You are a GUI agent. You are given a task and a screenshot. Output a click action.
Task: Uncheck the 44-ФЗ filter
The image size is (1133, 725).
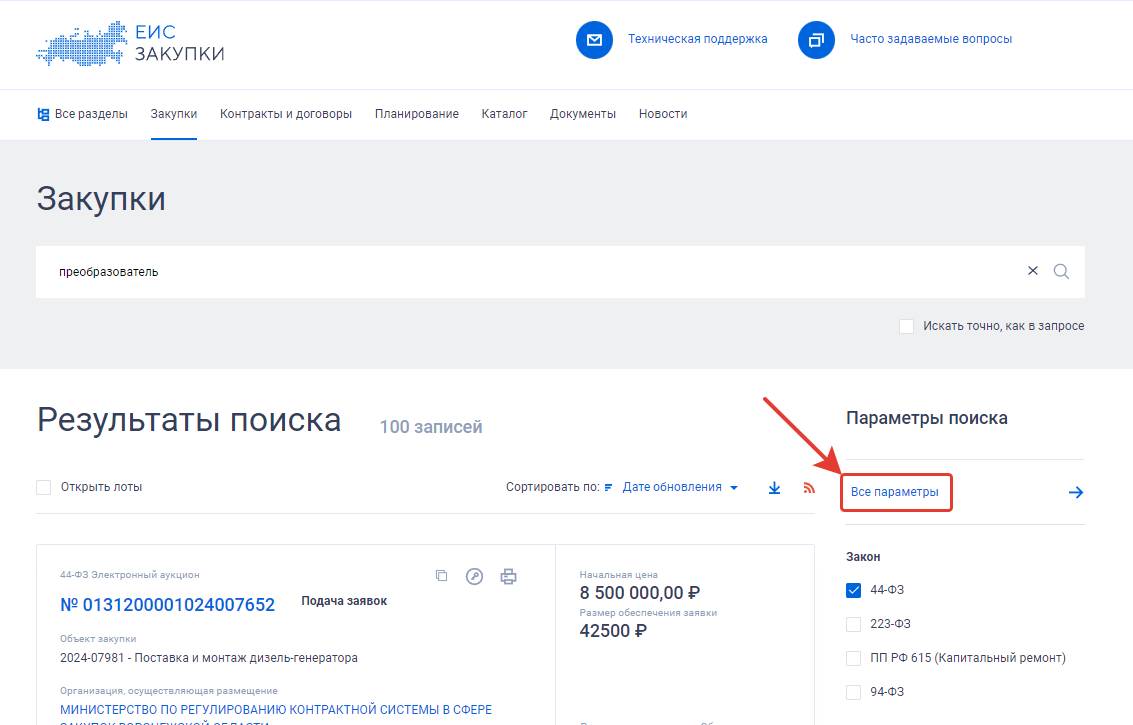(853, 589)
